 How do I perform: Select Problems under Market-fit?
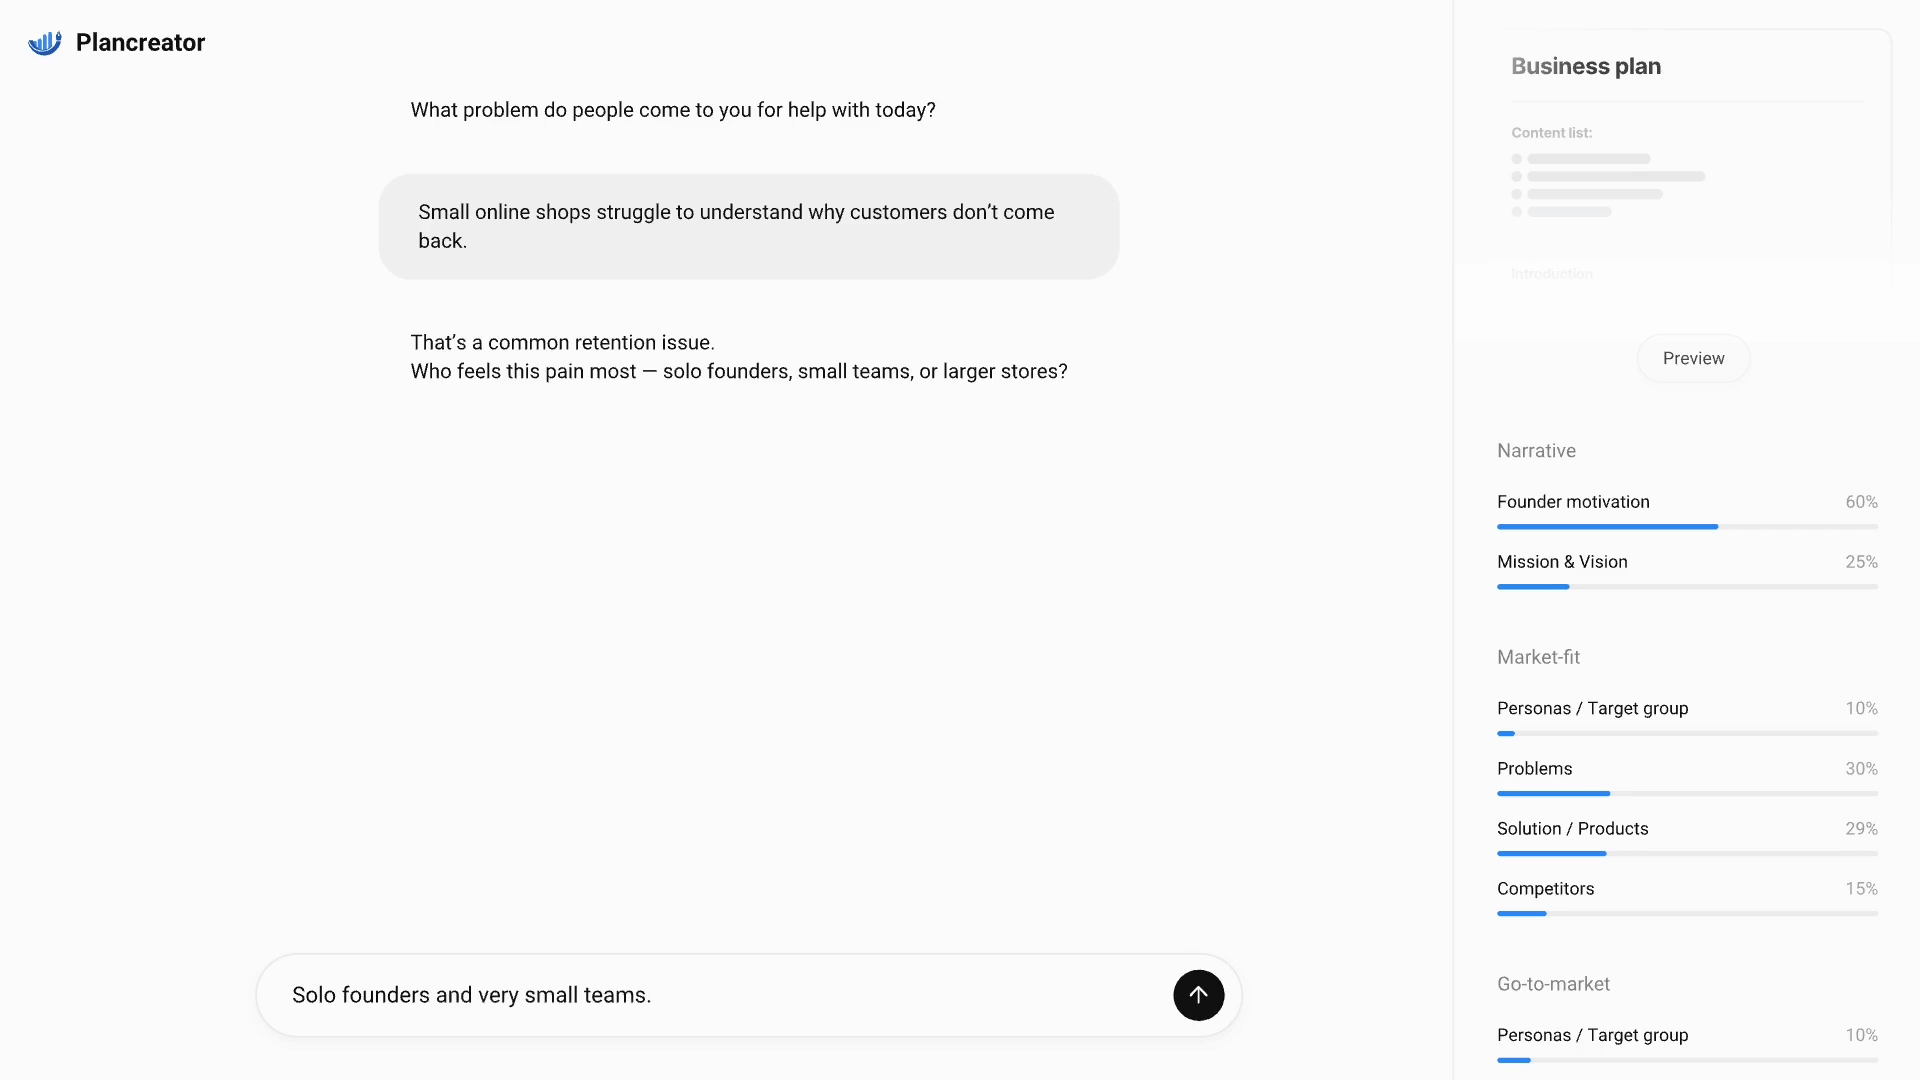[x=1534, y=769]
